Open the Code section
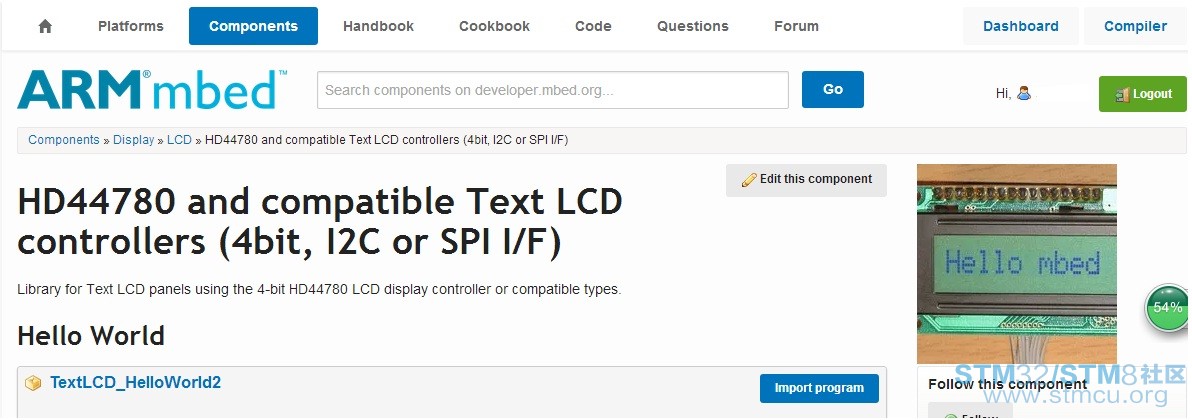 (x=593, y=26)
